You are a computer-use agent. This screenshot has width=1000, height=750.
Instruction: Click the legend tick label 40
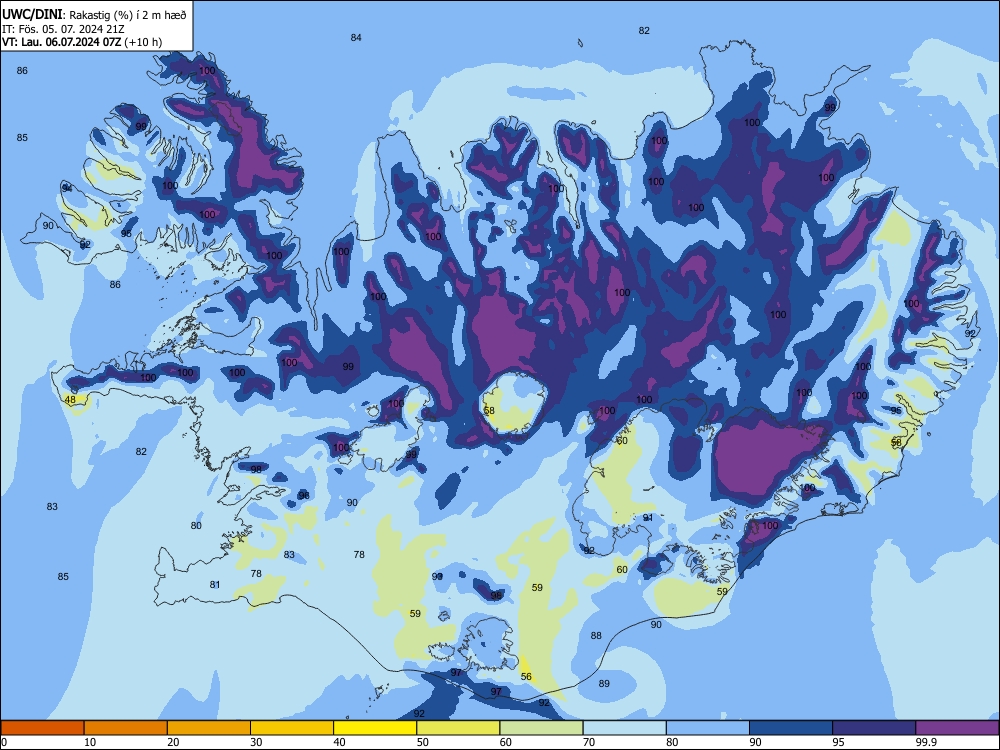(x=340, y=742)
